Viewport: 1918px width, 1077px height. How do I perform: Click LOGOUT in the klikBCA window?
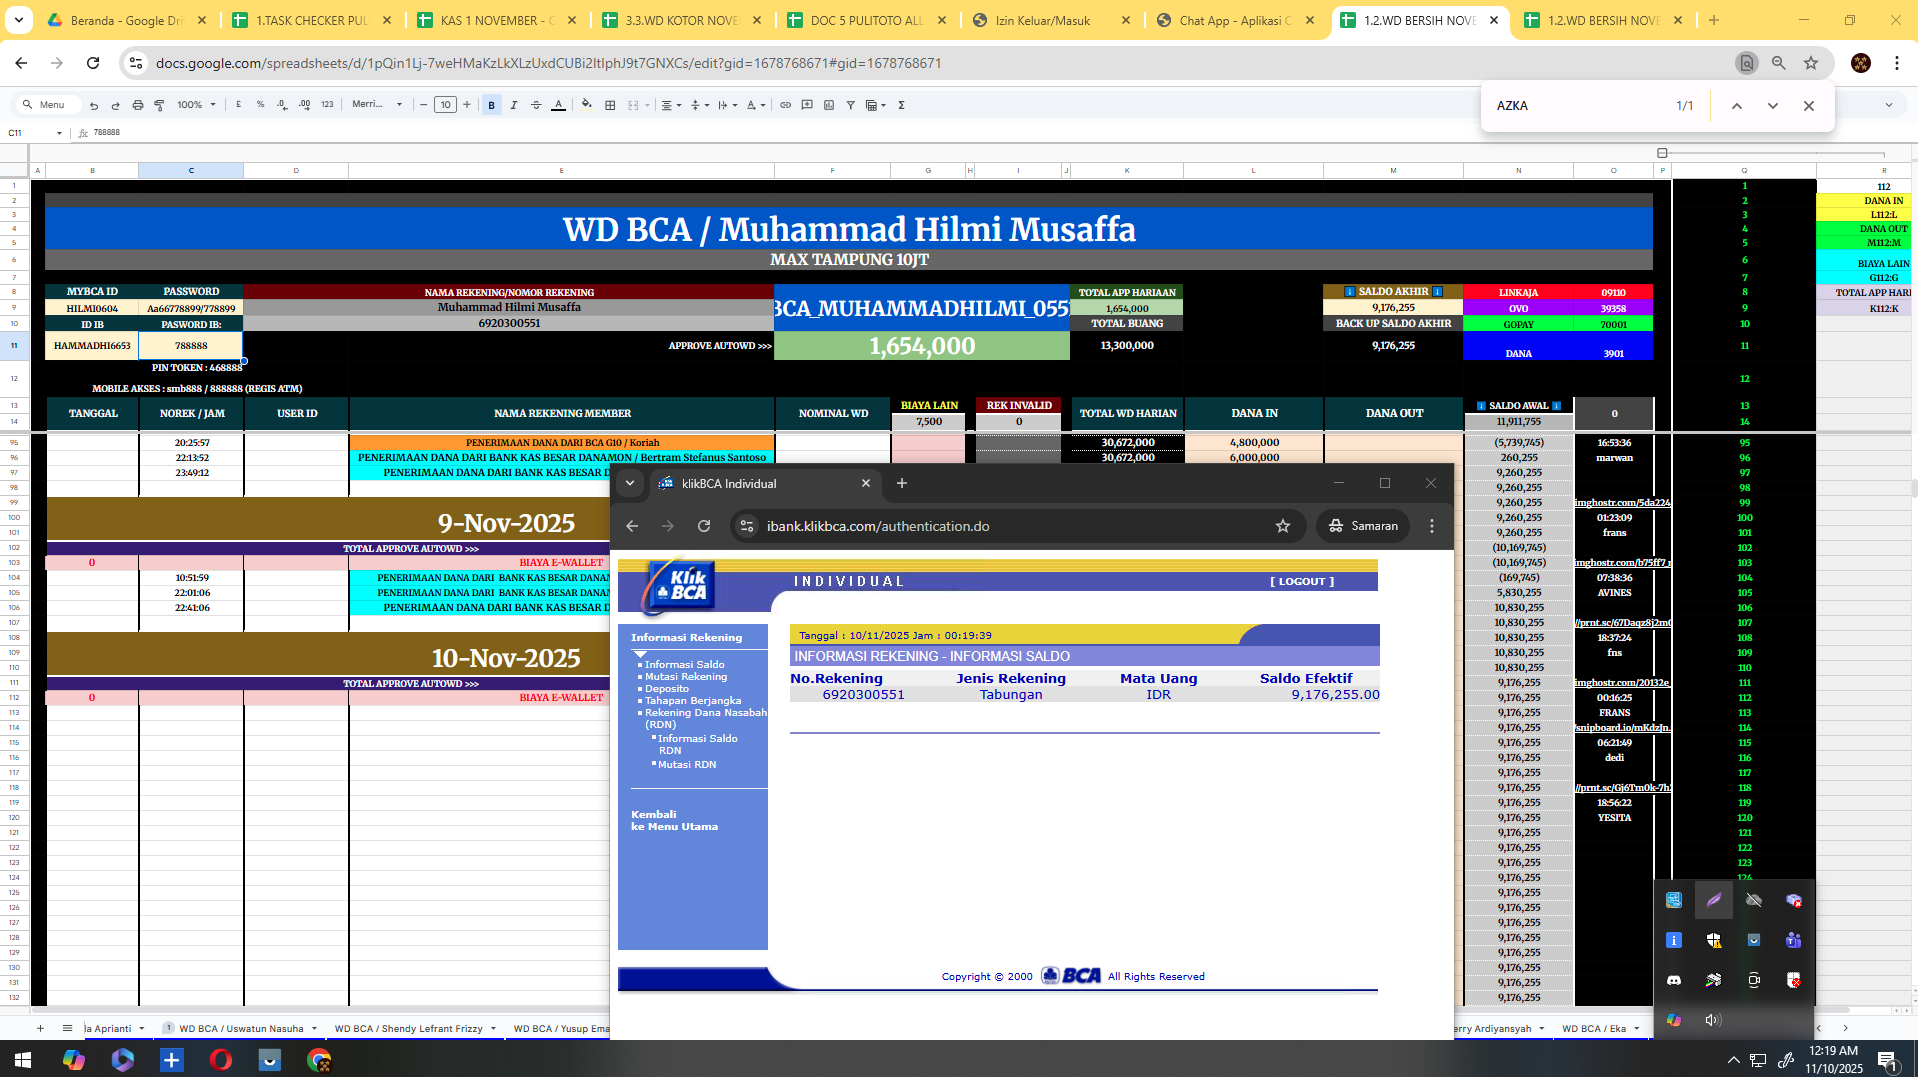pos(1302,581)
